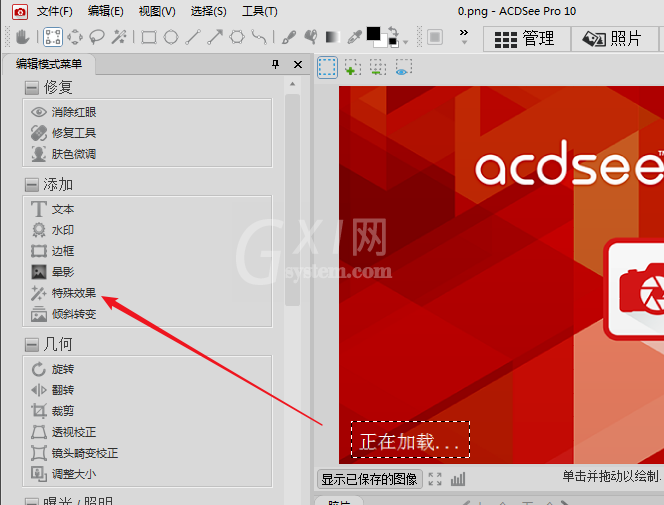The width and height of the screenshot is (664, 505).
Task: Open the 工具(T) menu
Action: (260, 11)
